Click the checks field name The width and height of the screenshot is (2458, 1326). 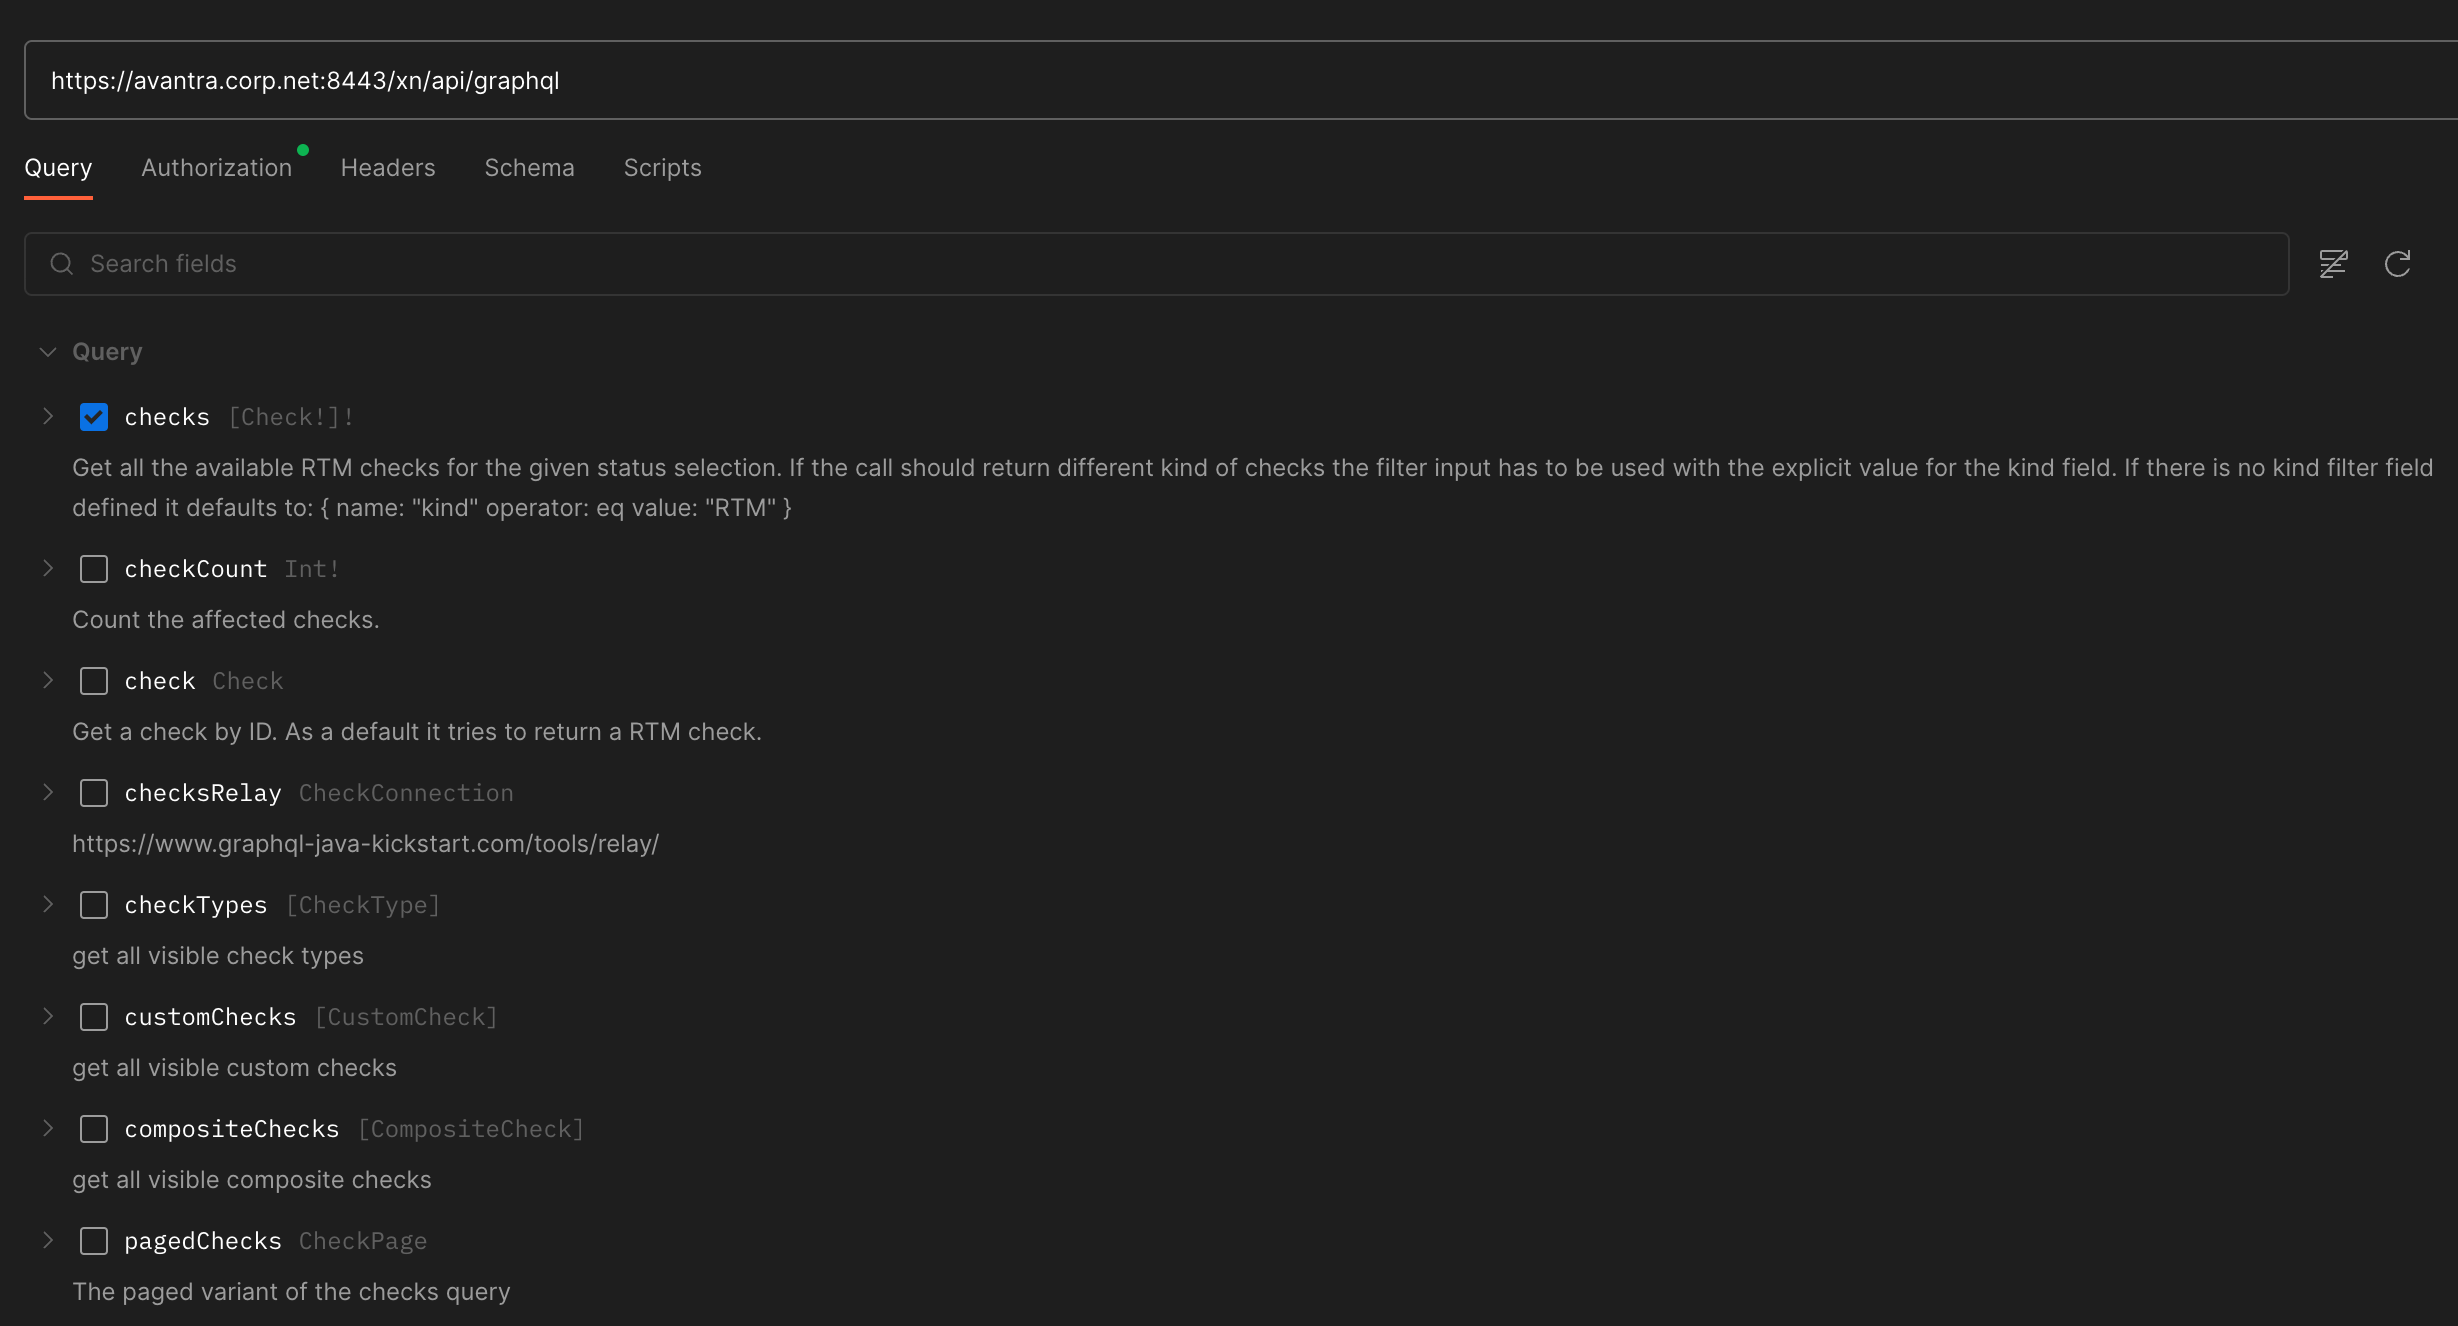[x=167, y=417]
